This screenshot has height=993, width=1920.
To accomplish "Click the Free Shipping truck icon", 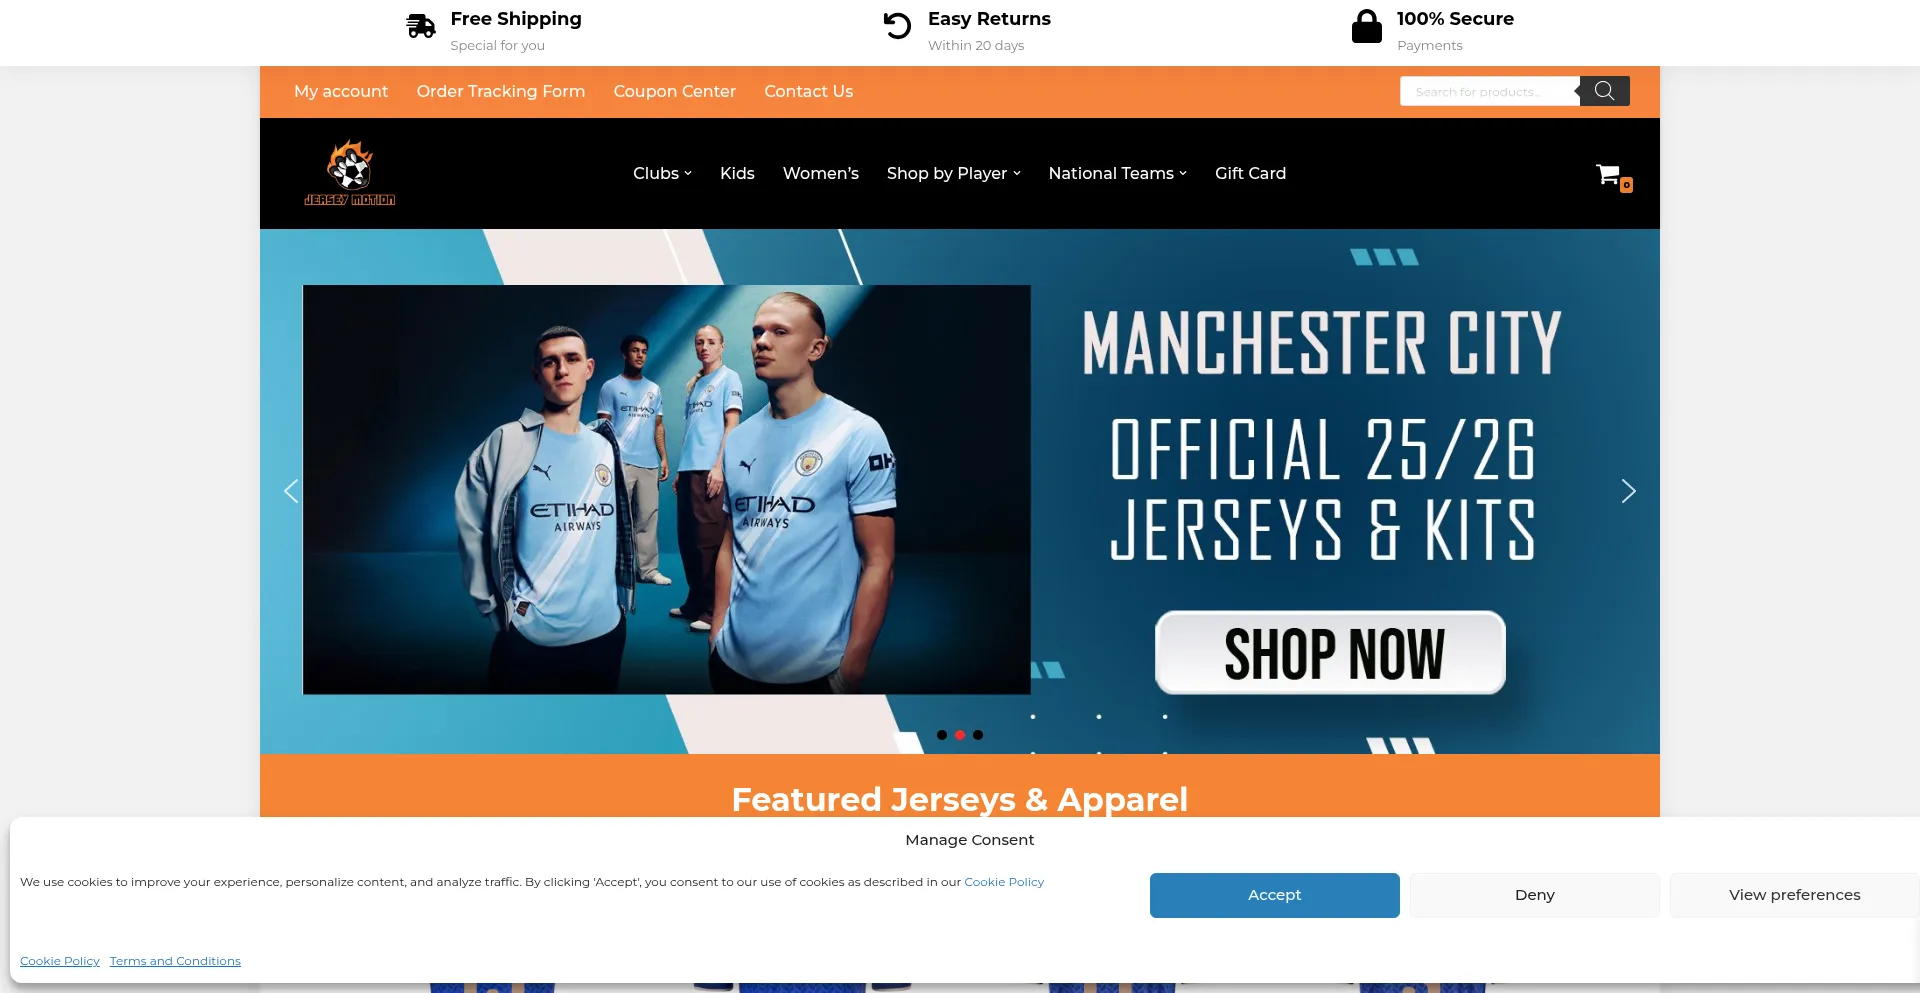I will [x=421, y=26].
